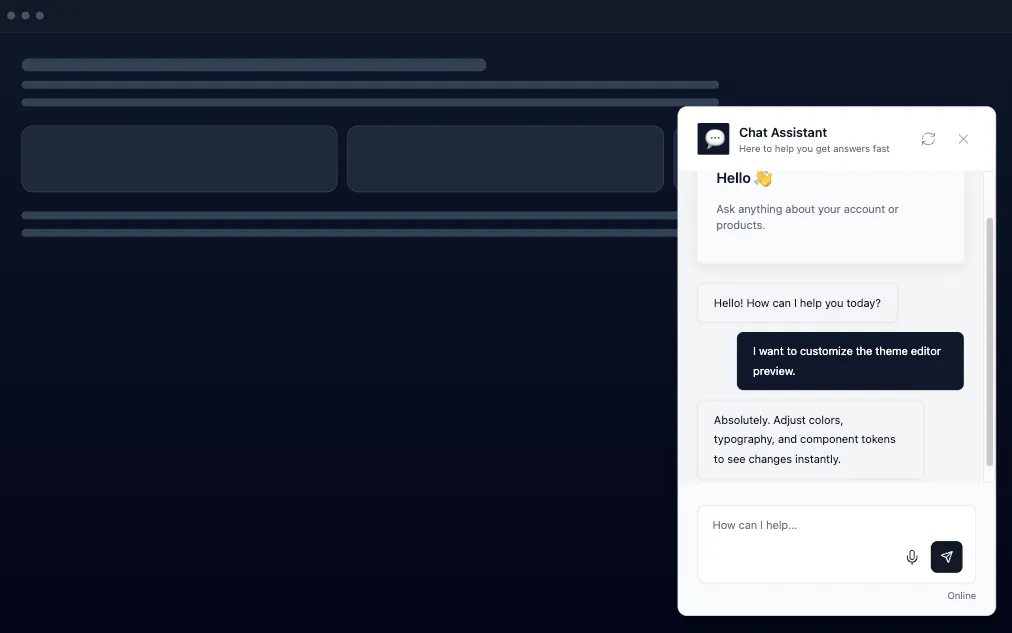
Task: Activate the microphone voice input
Action: pyautogui.click(x=911, y=557)
